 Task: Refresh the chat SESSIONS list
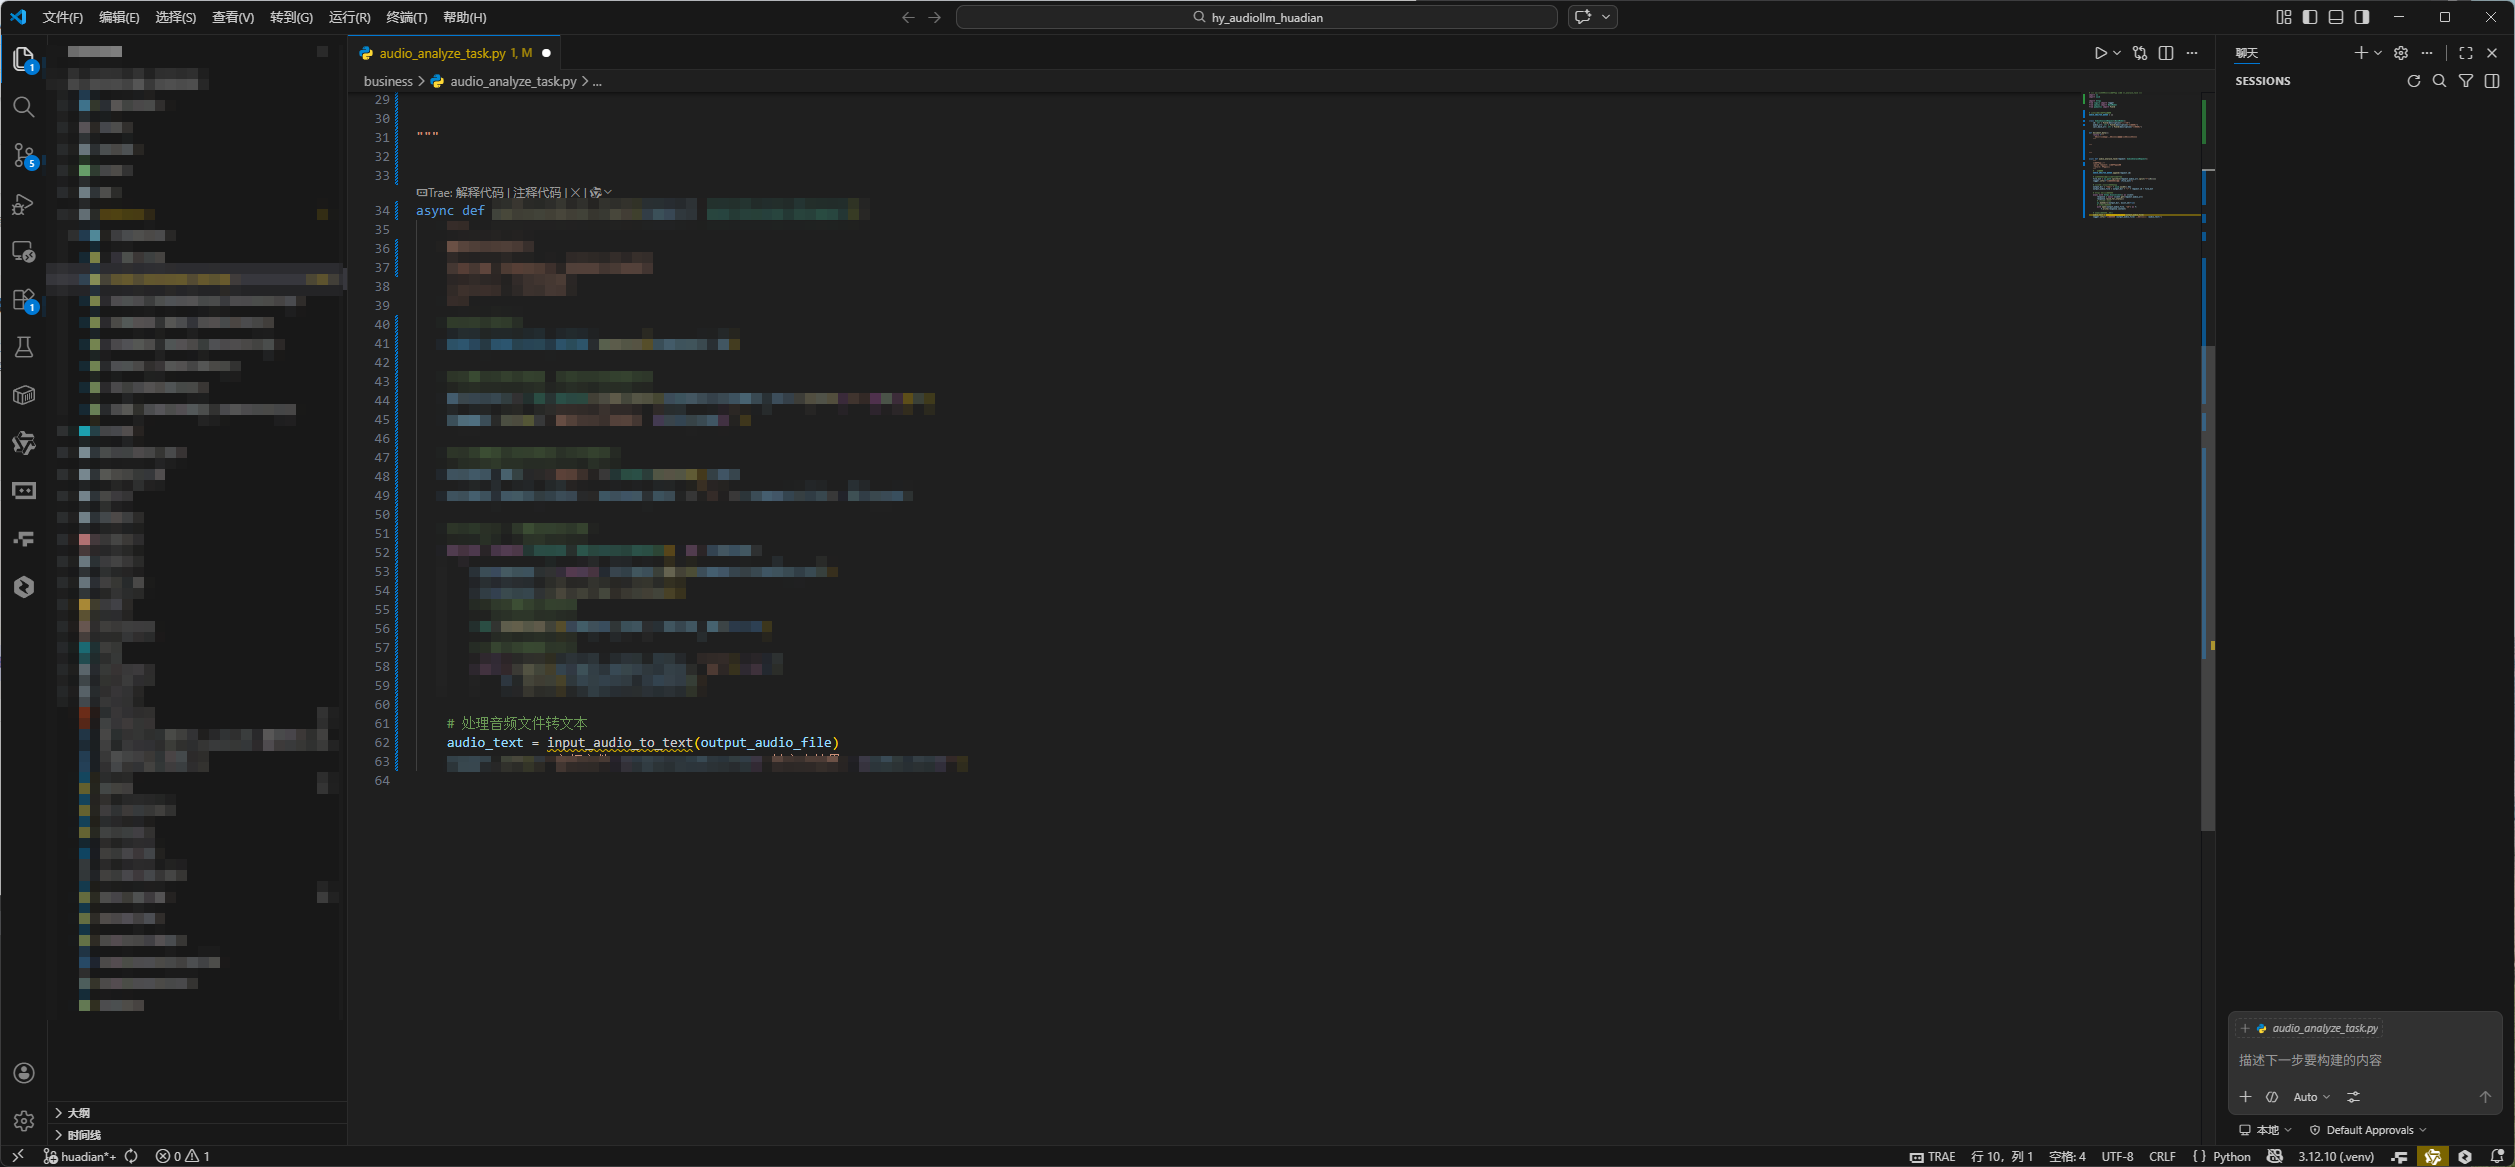2413,81
